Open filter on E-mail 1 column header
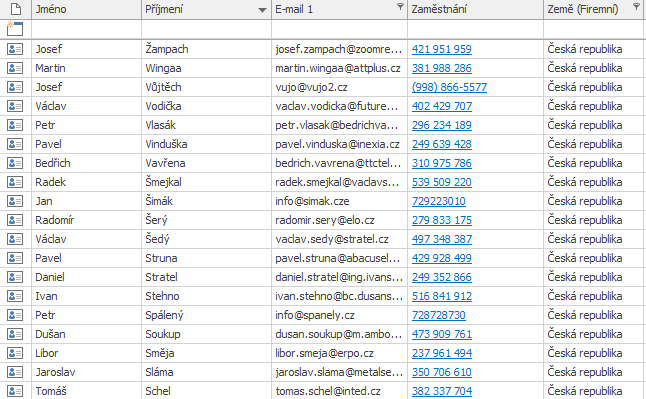The width and height of the screenshot is (646, 399). (x=400, y=6)
